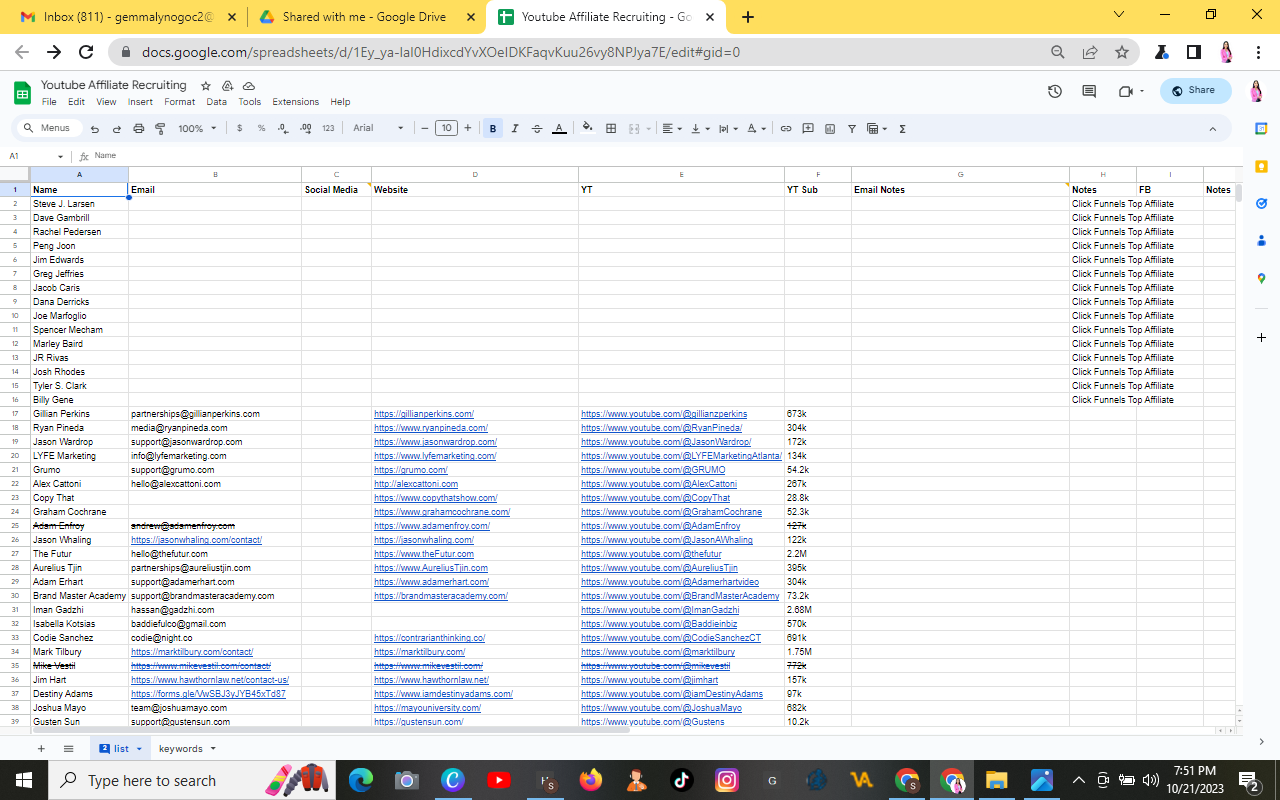This screenshot has height=800, width=1280.
Task: Open the borders tool
Action: tap(611, 128)
